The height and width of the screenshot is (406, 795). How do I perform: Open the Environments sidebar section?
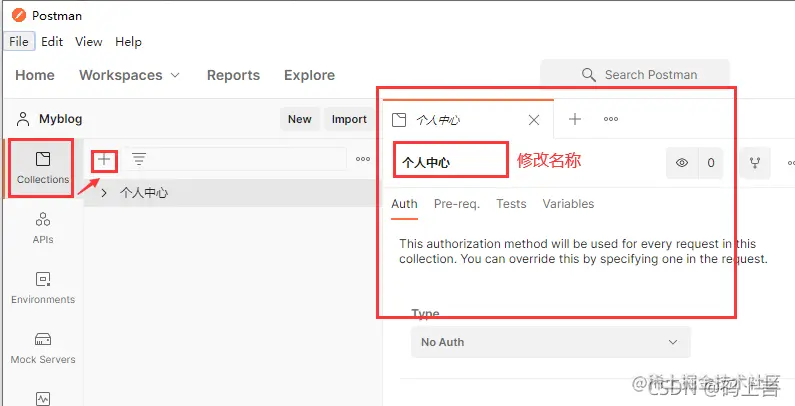[43, 288]
